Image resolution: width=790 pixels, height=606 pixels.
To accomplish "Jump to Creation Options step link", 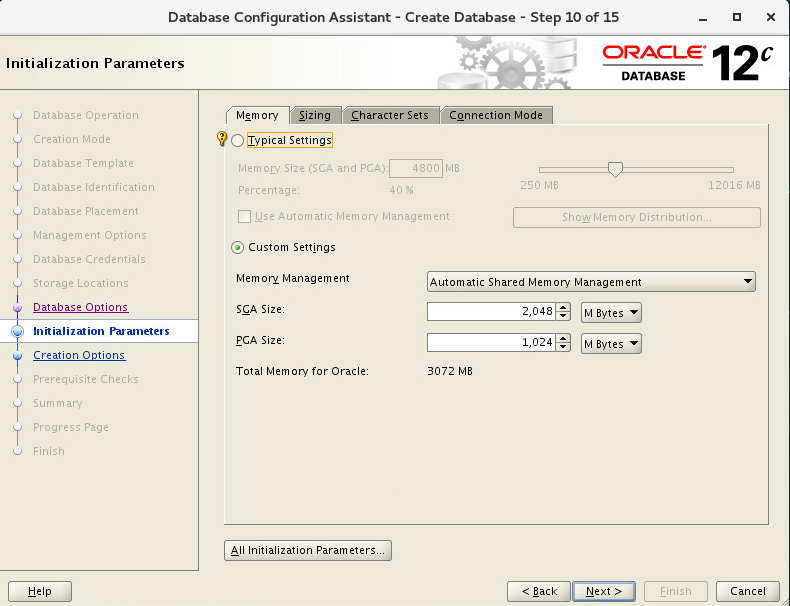I will pyautogui.click(x=79, y=355).
